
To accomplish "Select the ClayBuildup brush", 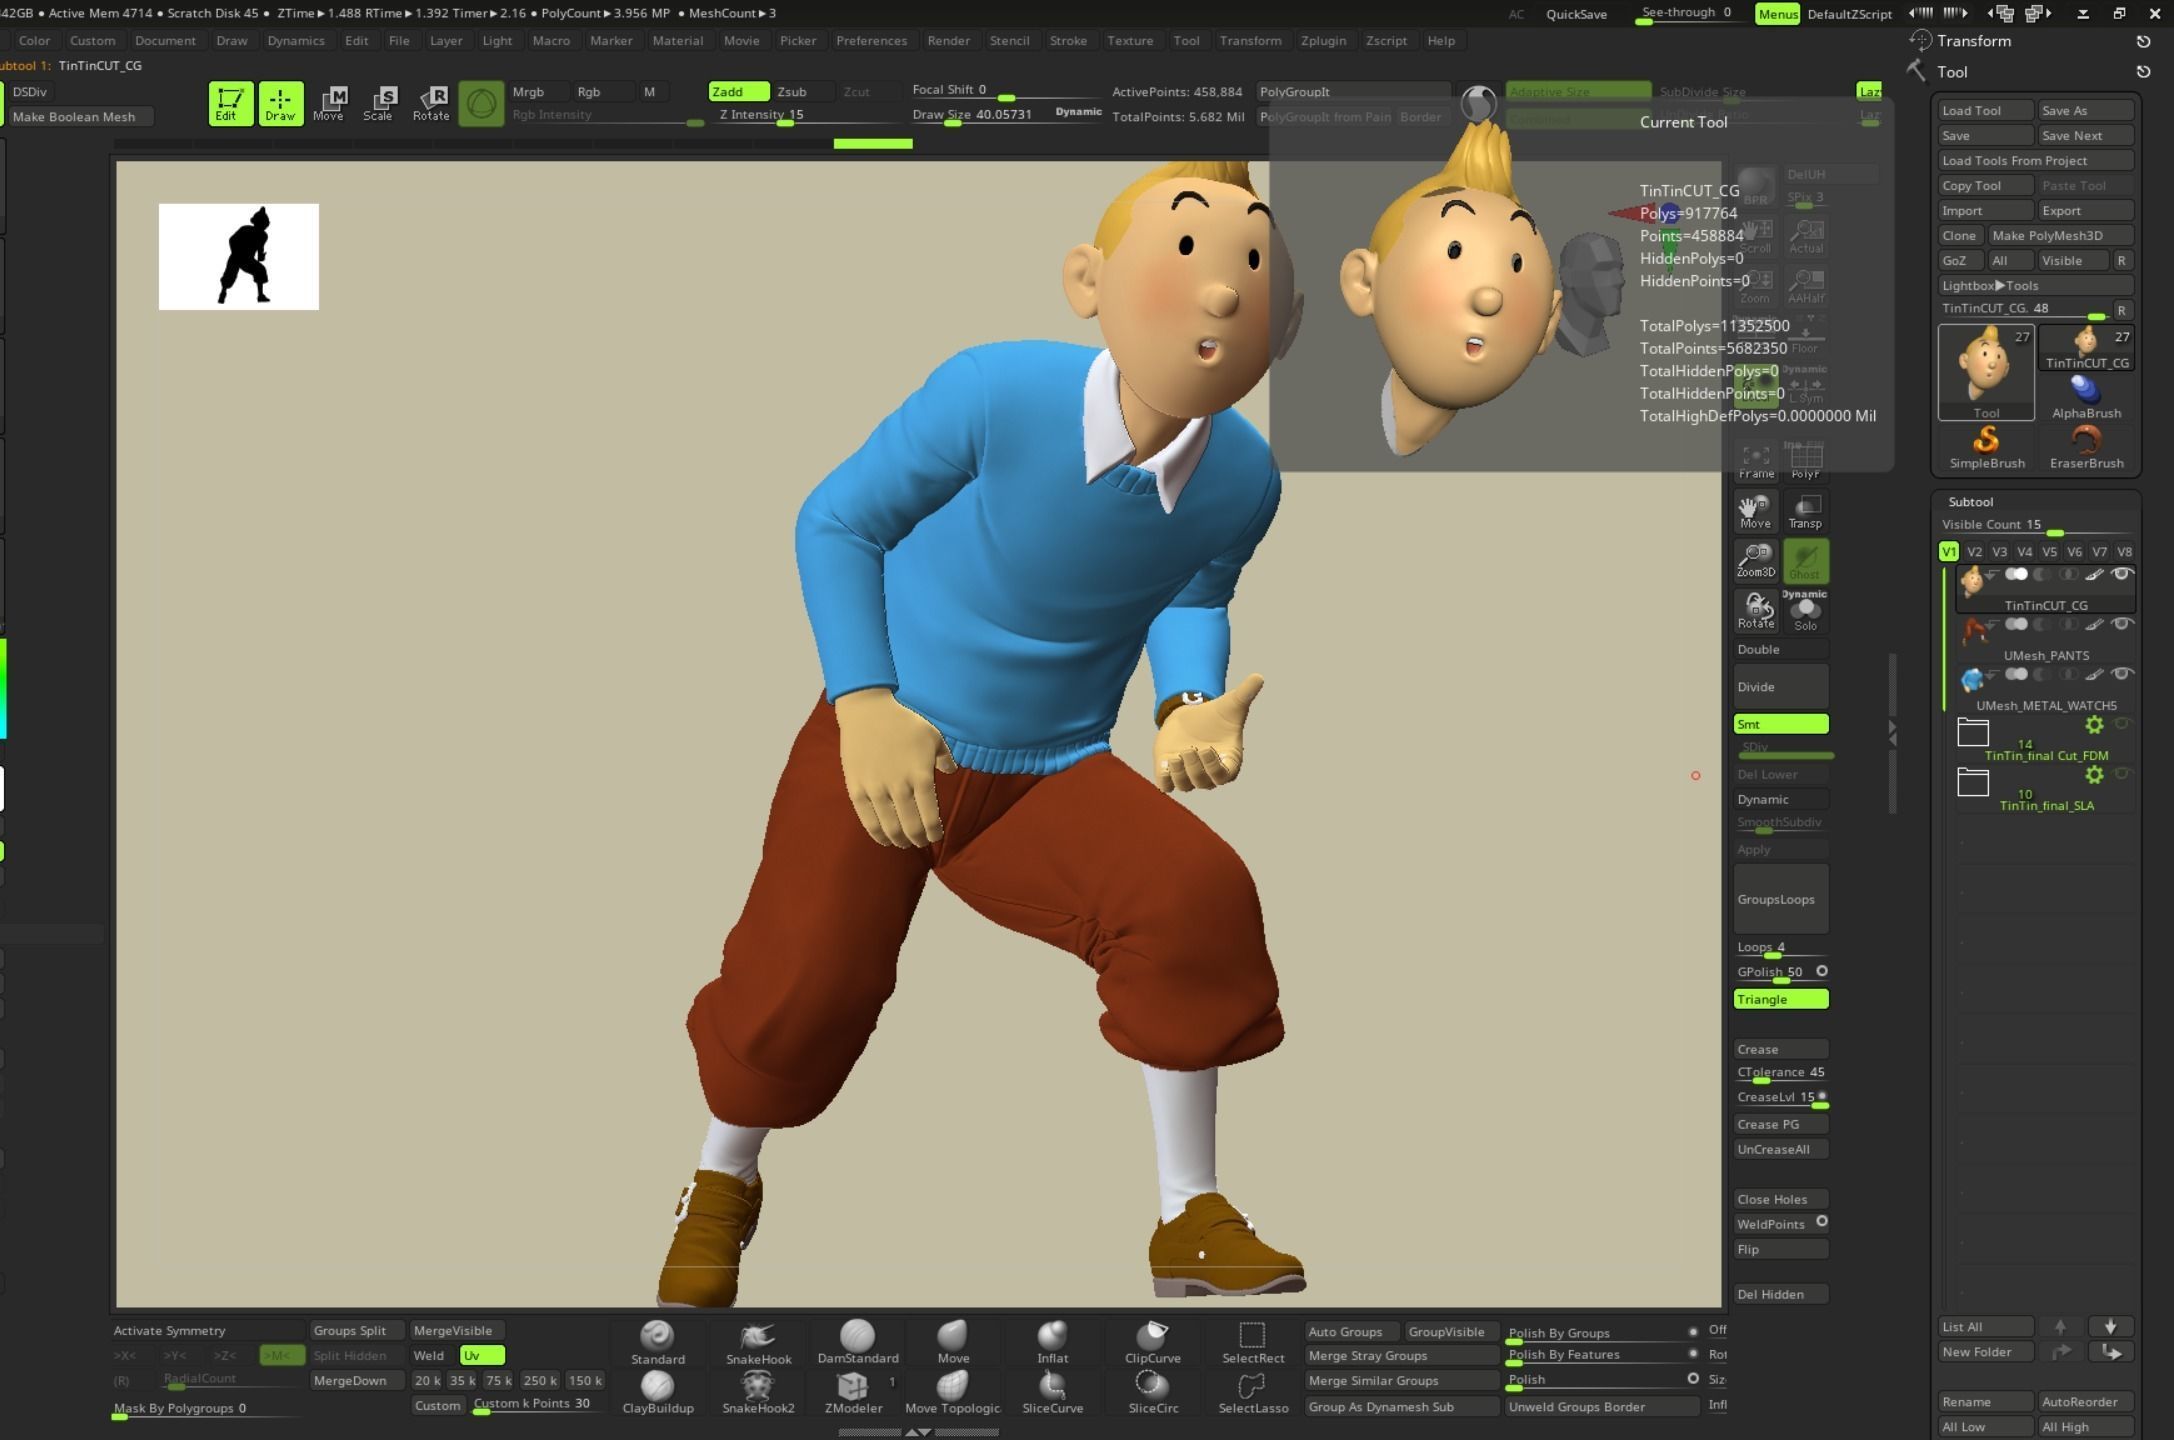I will 657,1392.
